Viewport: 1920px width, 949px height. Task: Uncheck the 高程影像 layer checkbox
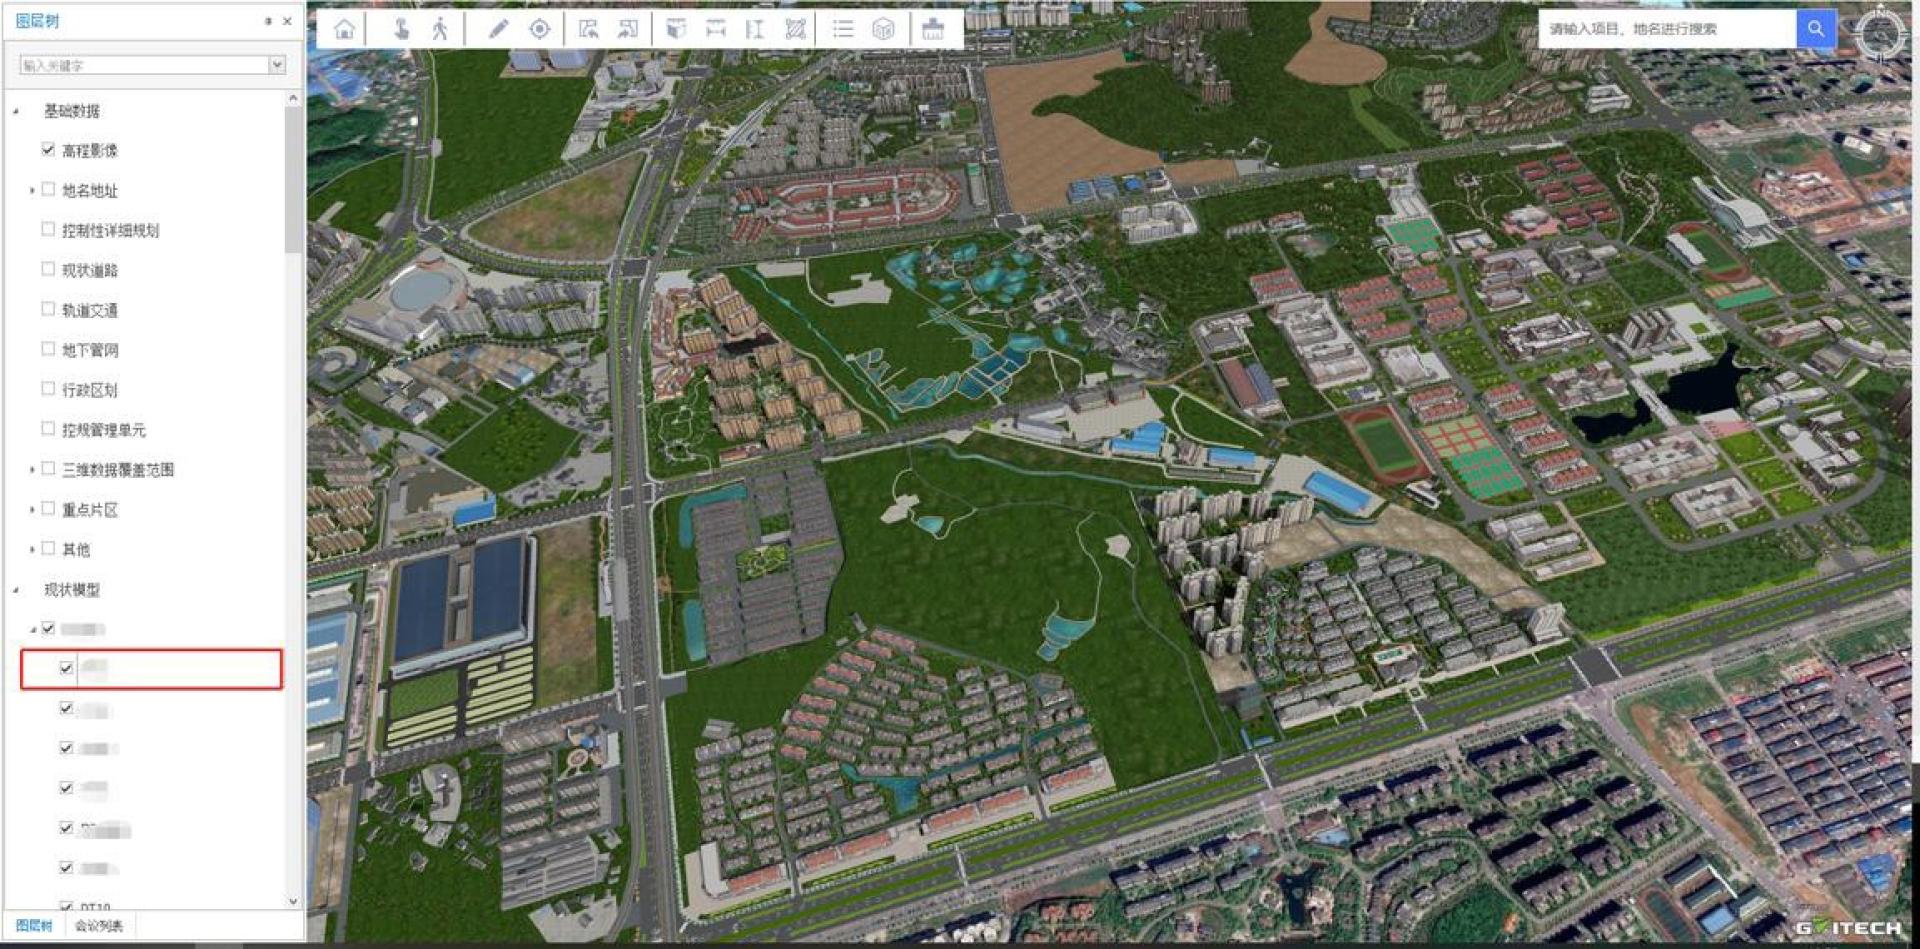(48, 150)
